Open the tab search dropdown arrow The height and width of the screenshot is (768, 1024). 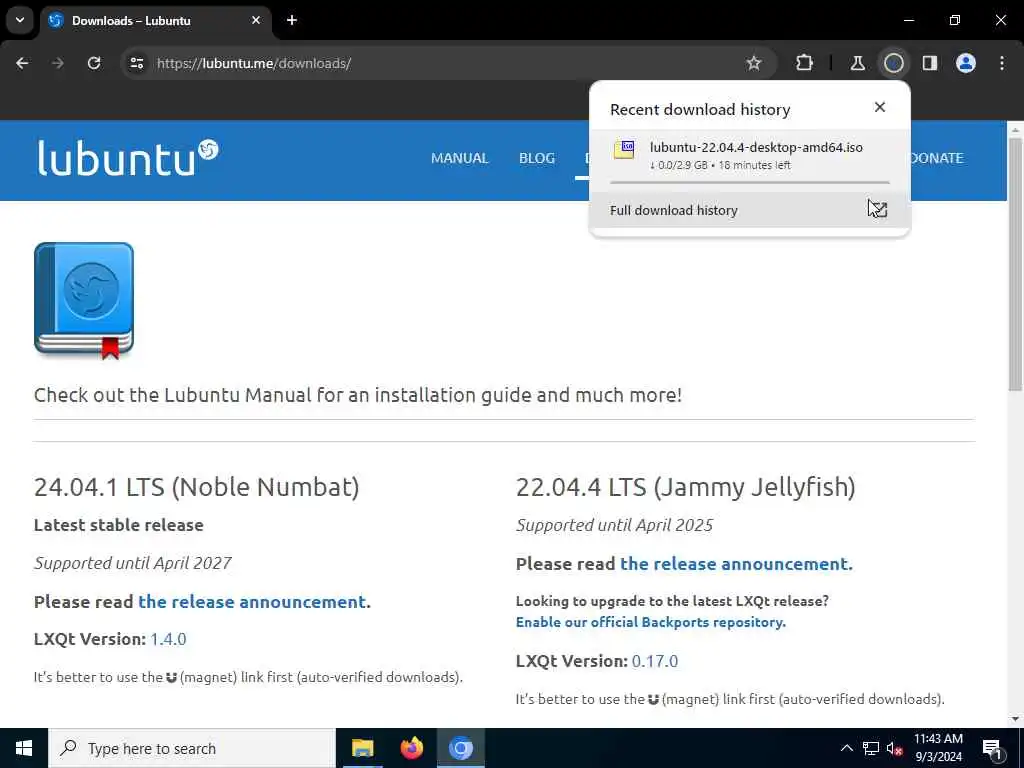tap(20, 20)
